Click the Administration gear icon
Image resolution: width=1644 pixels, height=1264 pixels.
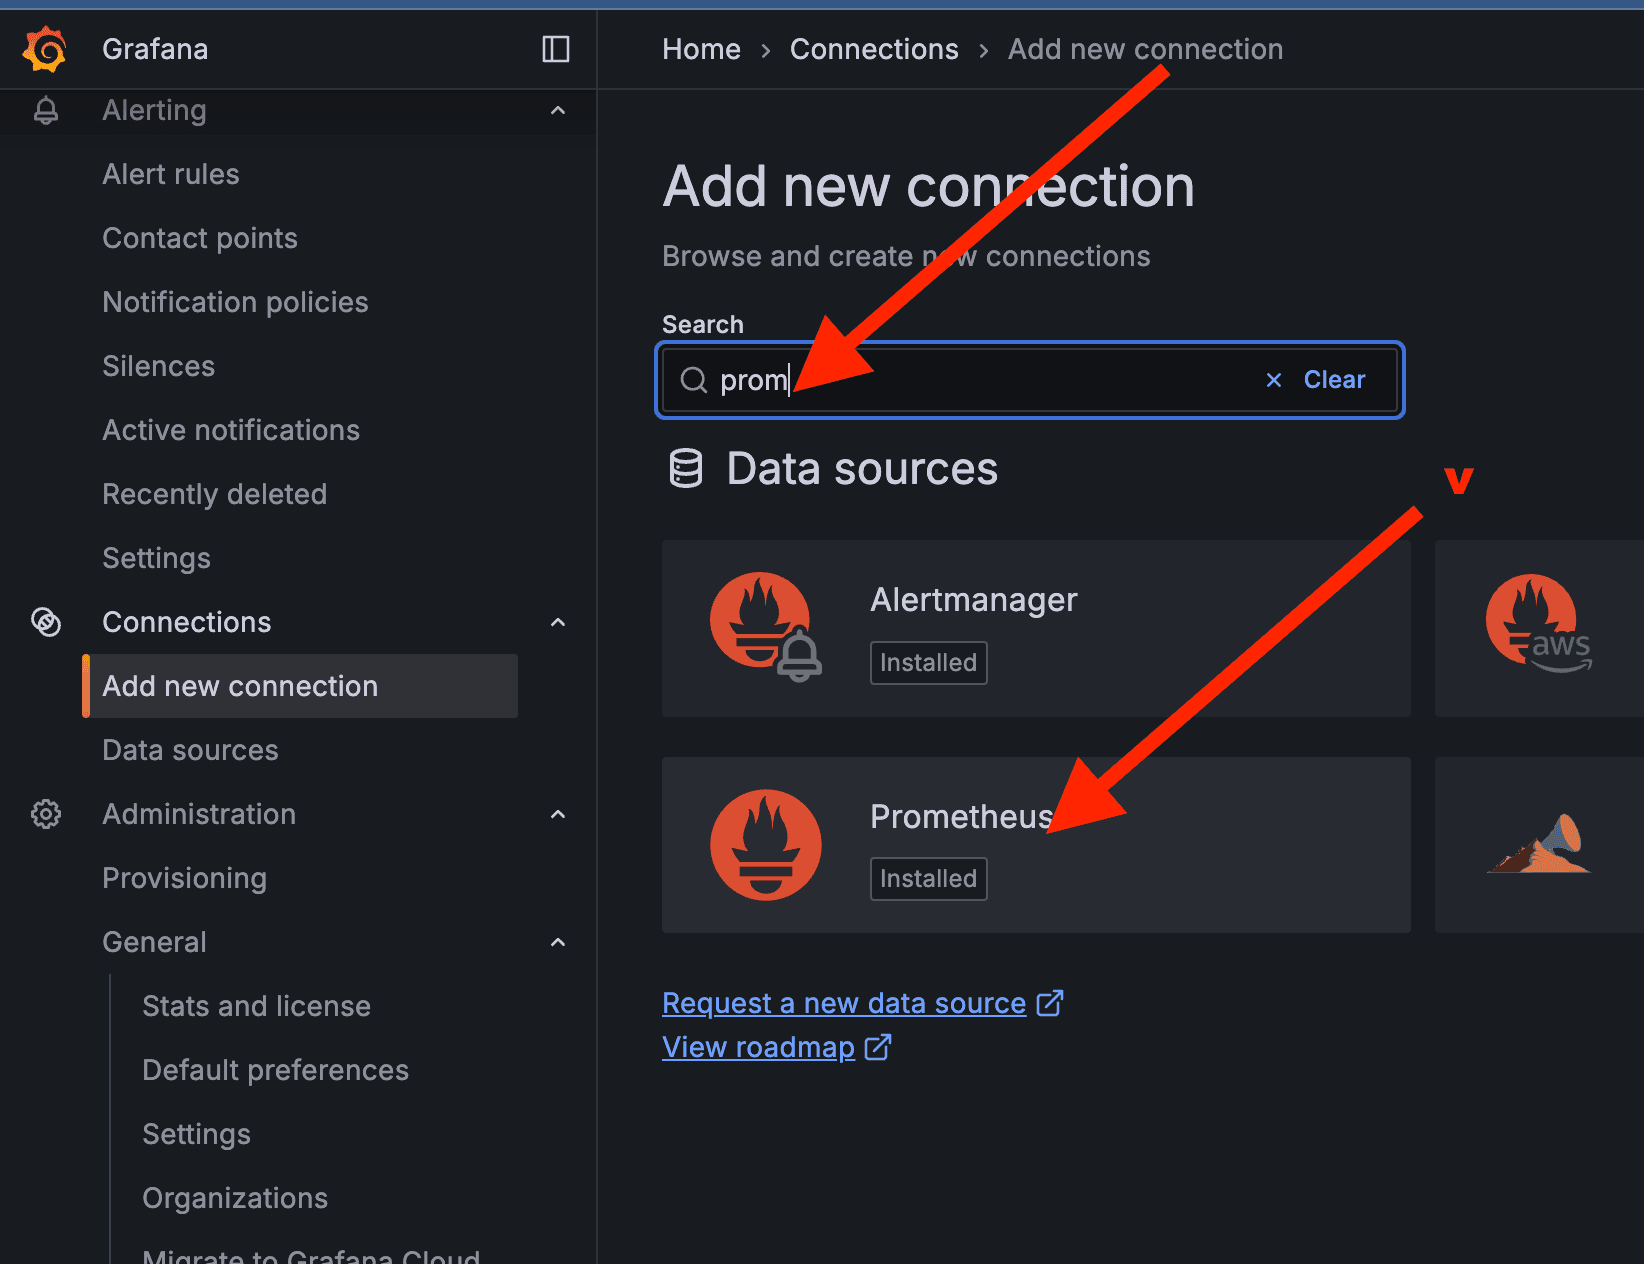point(45,814)
